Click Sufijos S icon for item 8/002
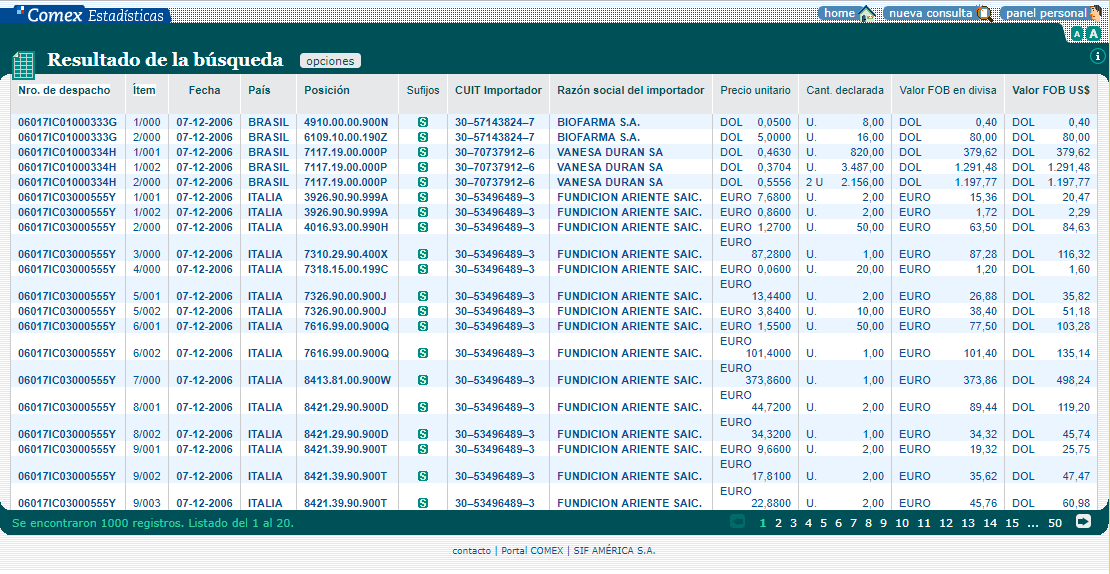 coord(423,434)
